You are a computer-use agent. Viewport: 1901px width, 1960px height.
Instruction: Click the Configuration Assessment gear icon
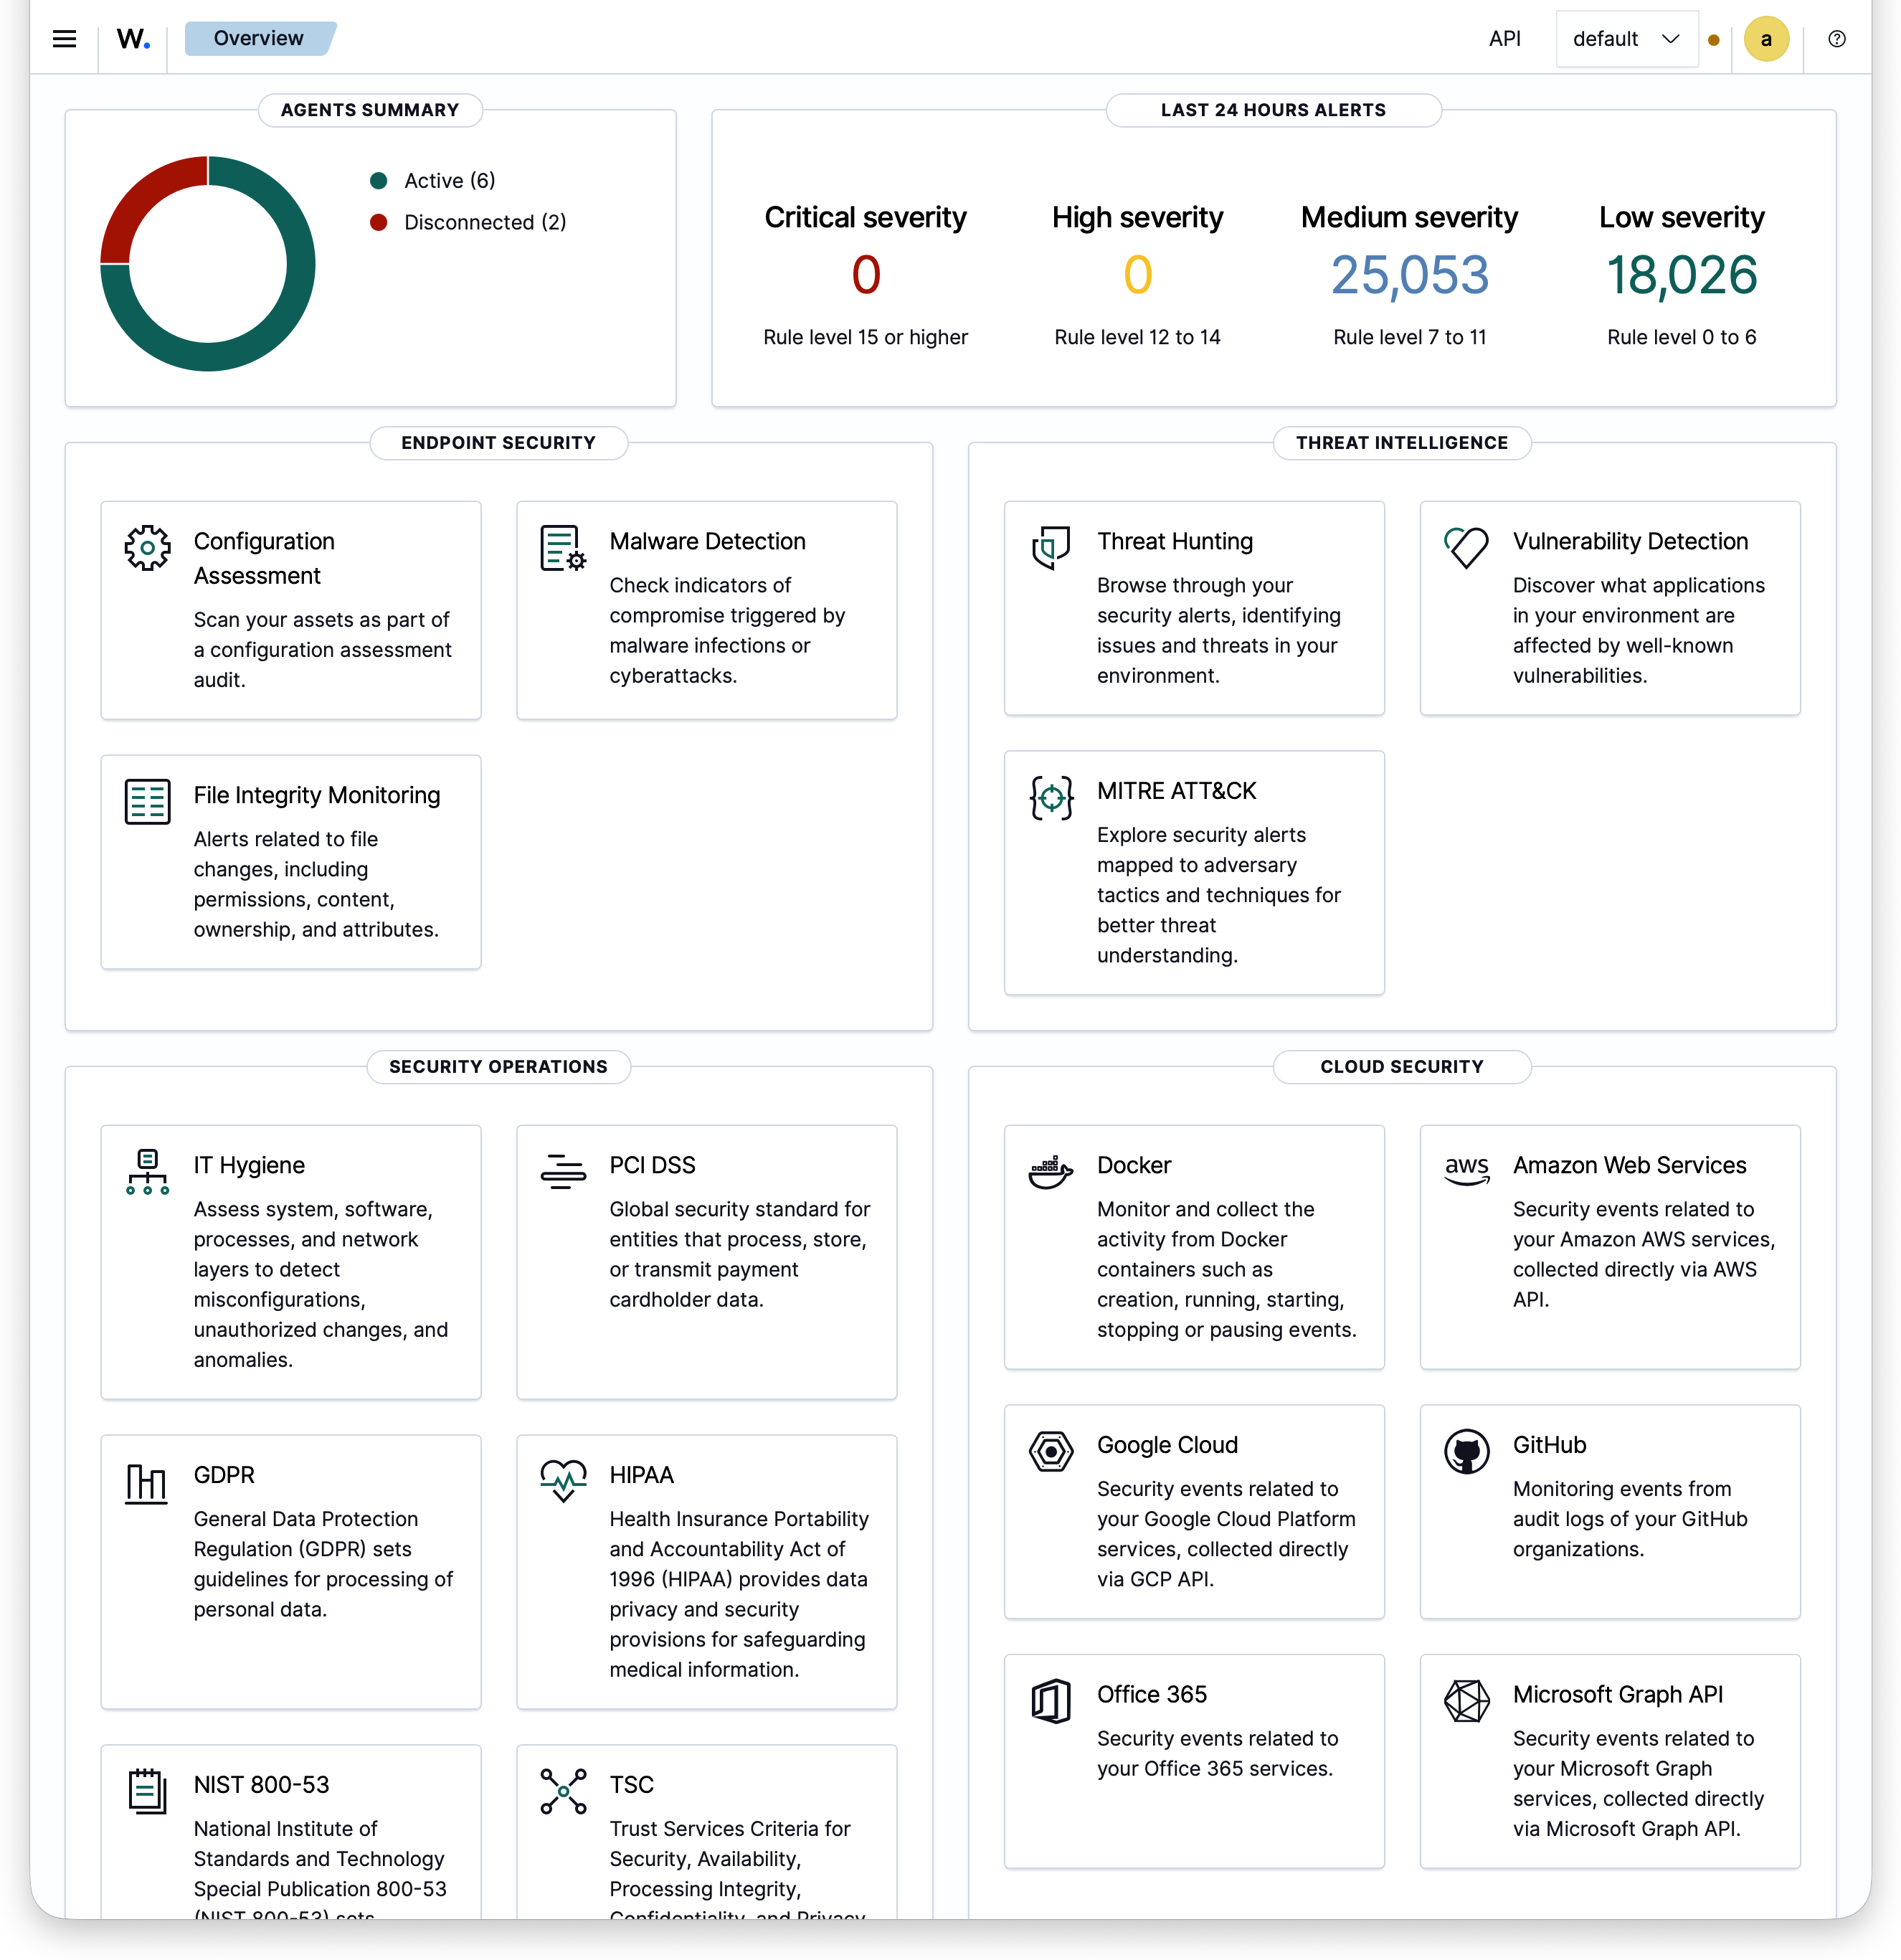(x=147, y=548)
